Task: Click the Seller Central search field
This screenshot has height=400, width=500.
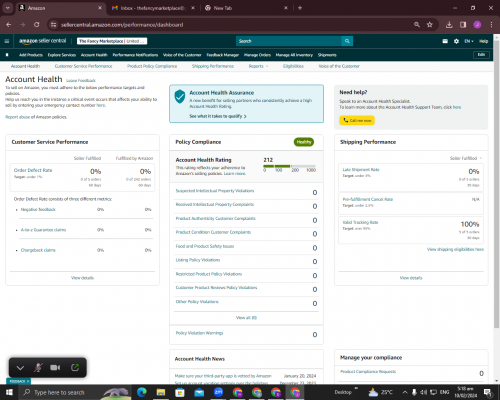Action: [x=289, y=41]
